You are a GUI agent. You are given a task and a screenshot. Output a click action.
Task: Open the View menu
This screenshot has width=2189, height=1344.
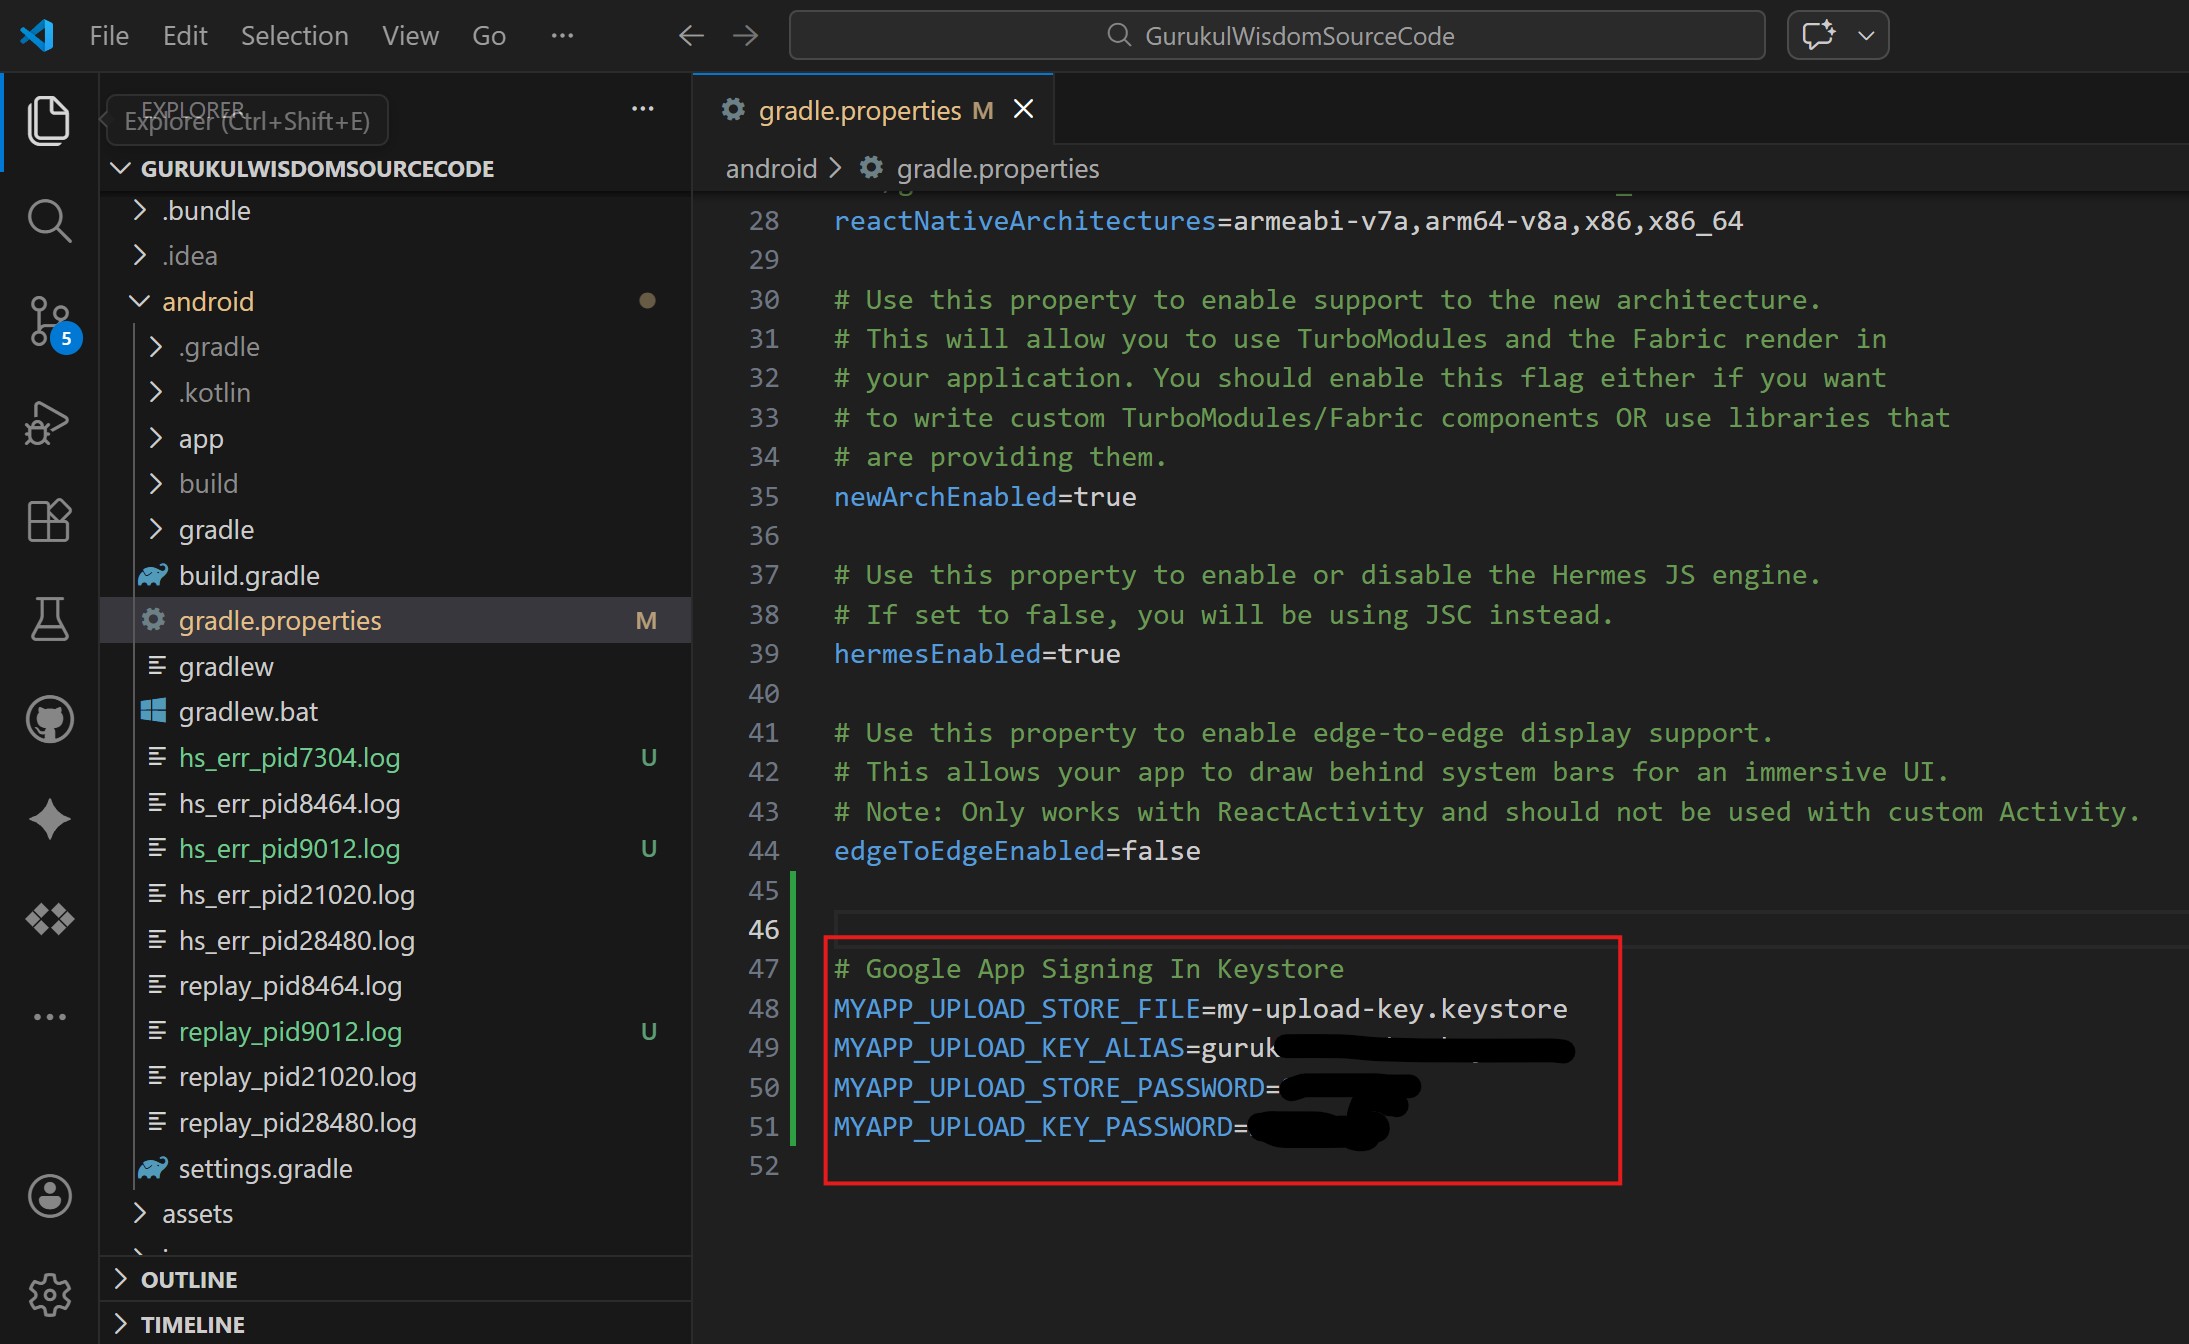pos(410,36)
